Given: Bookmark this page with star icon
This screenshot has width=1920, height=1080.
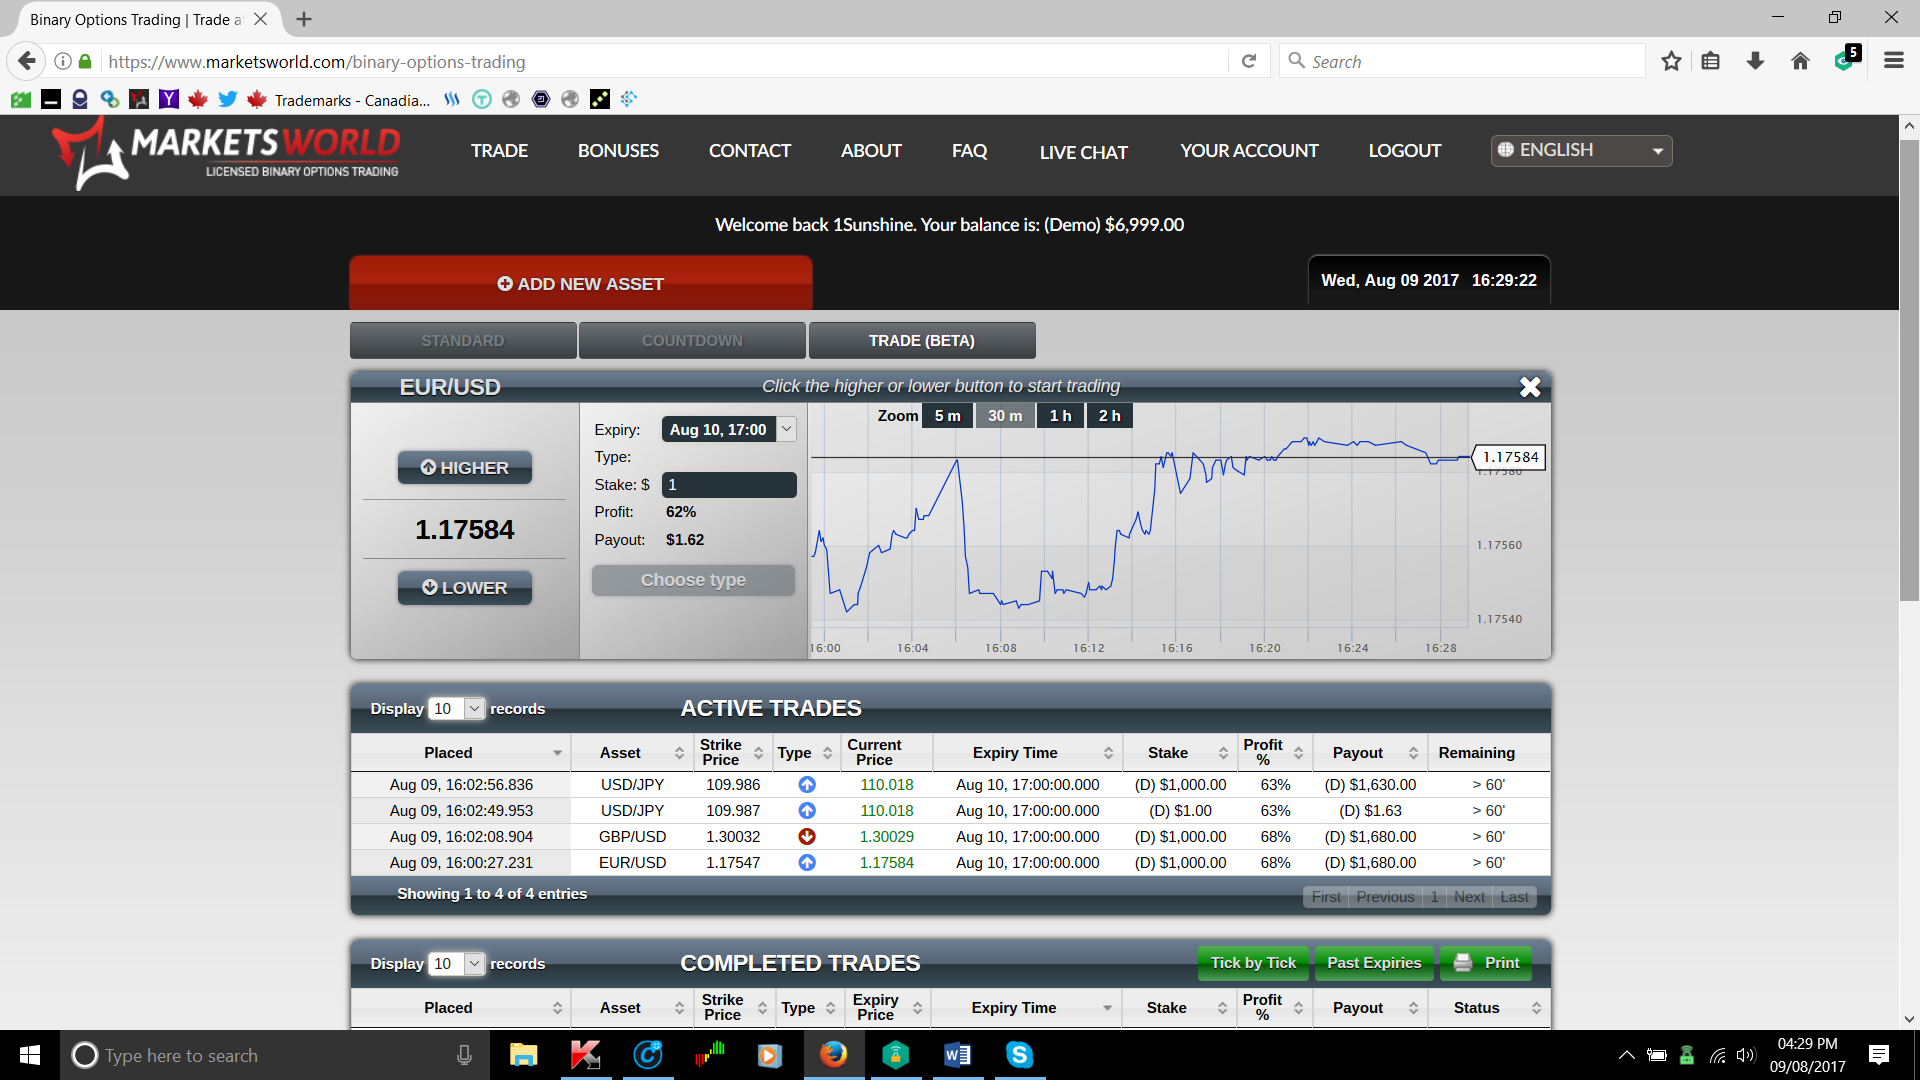Looking at the screenshot, I should 1671,62.
